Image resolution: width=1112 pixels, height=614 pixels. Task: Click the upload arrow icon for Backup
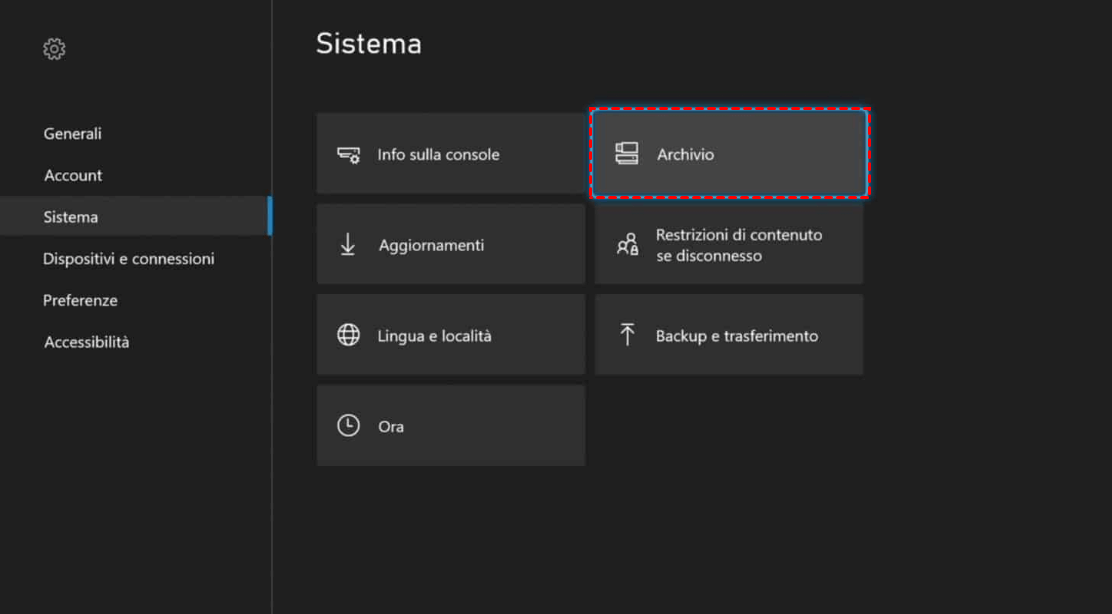tap(627, 335)
